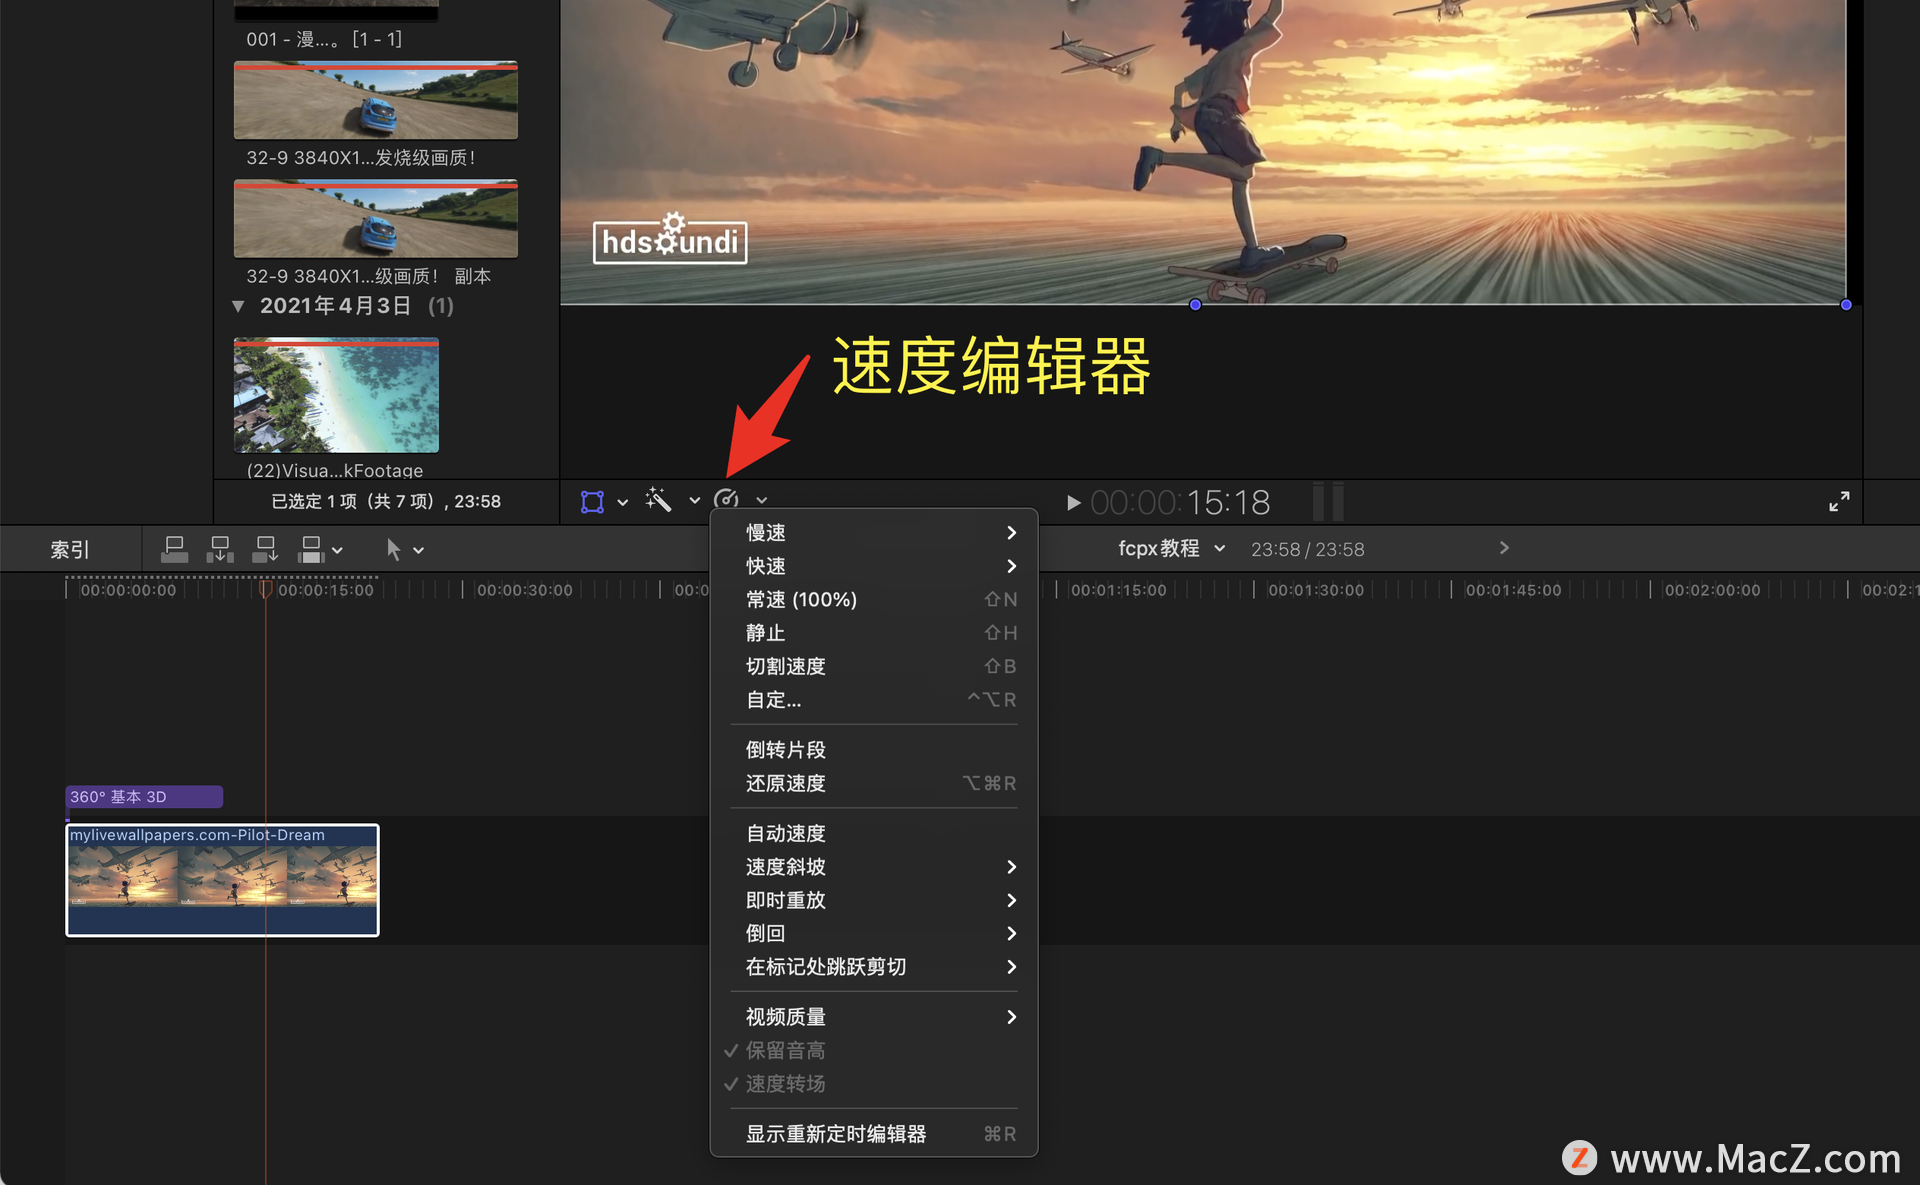Toggle fullscreen viewer
Image resolution: width=1920 pixels, height=1185 pixels.
click(1839, 501)
